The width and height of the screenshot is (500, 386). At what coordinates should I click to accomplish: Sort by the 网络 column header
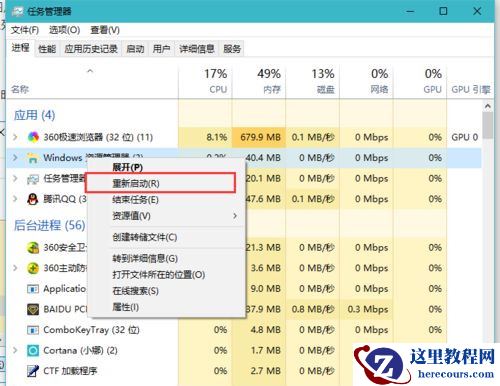coord(366,81)
